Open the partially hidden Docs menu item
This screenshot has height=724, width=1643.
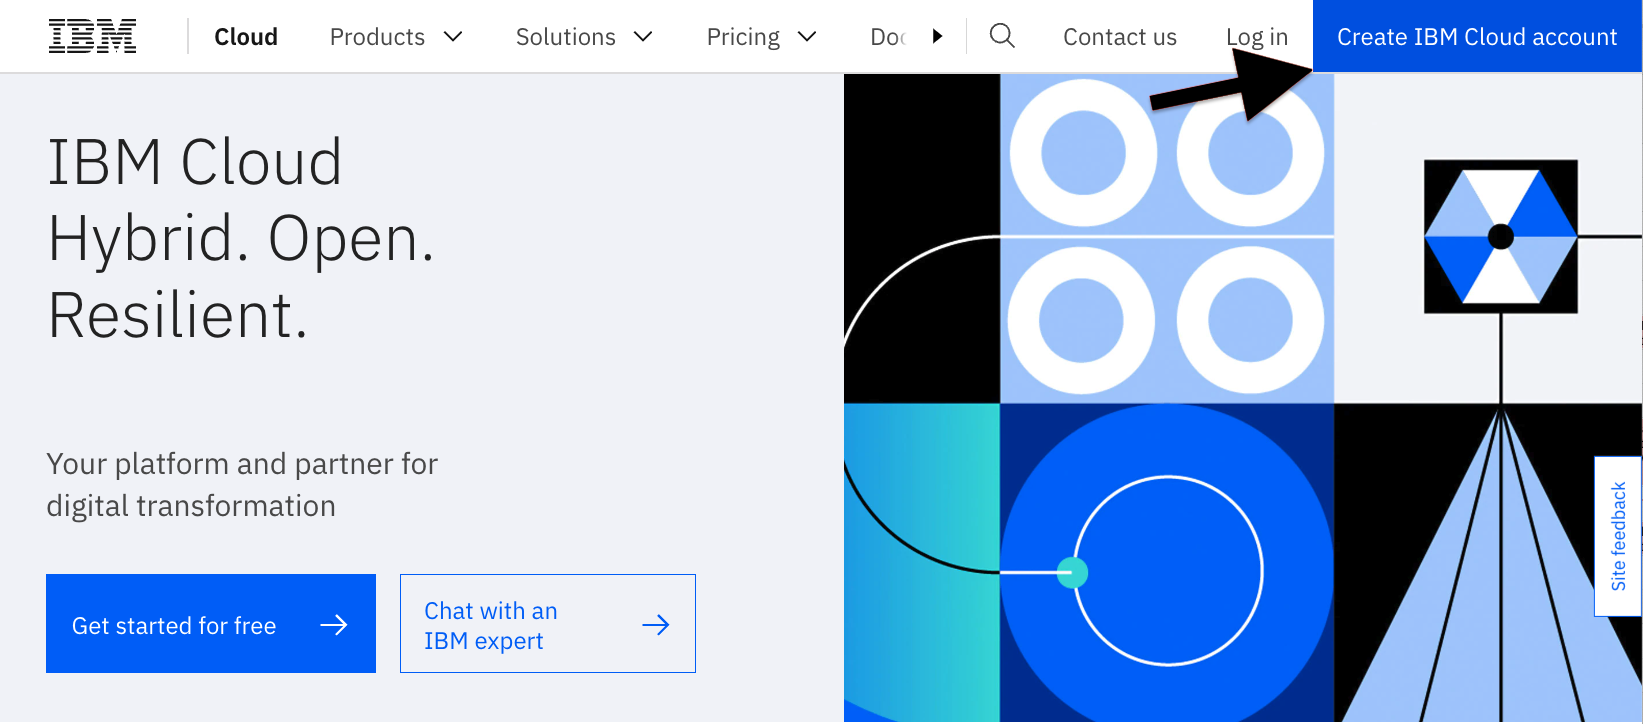pos(888,37)
